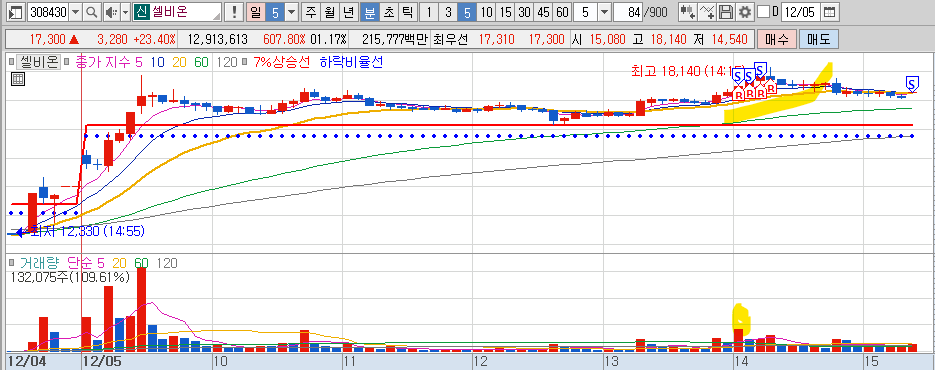The width and height of the screenshot is (935, 370).
Task: Click the topmost S sell-signal marker near 14:00
Action: [760, 69]
